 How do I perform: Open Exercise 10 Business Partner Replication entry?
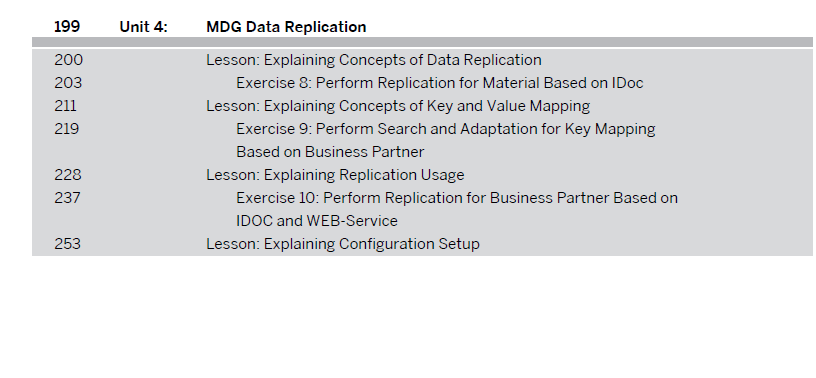click(x=457, y=198)
